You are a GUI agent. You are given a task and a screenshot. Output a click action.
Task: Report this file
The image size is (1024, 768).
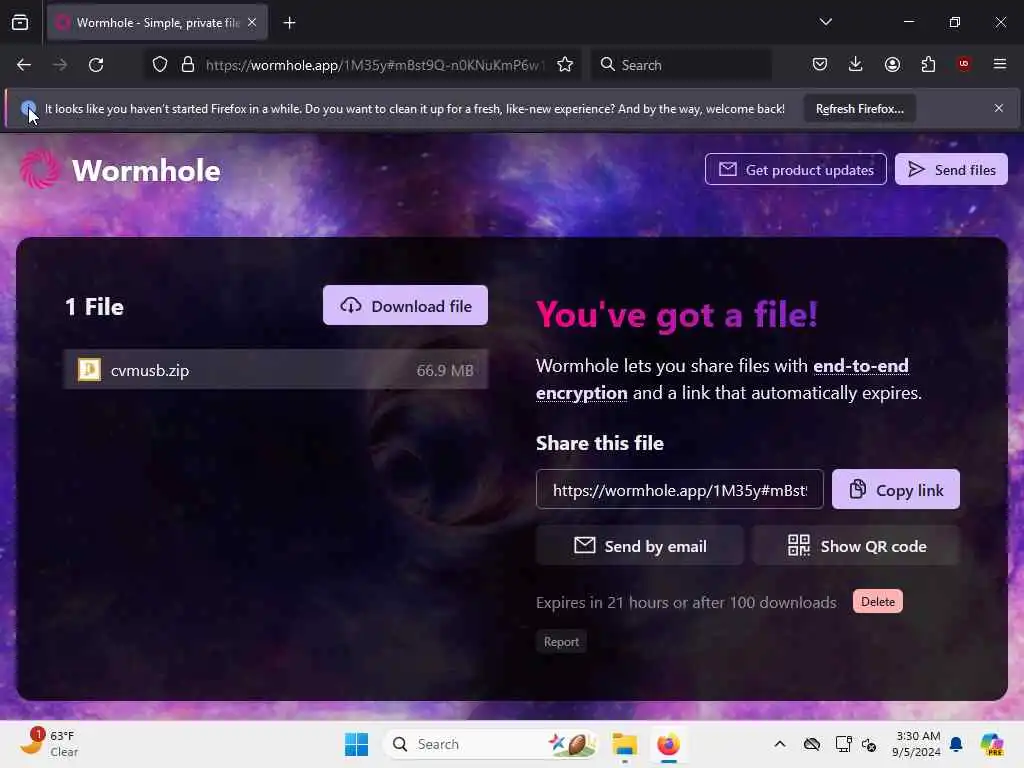tap(561, 642)
